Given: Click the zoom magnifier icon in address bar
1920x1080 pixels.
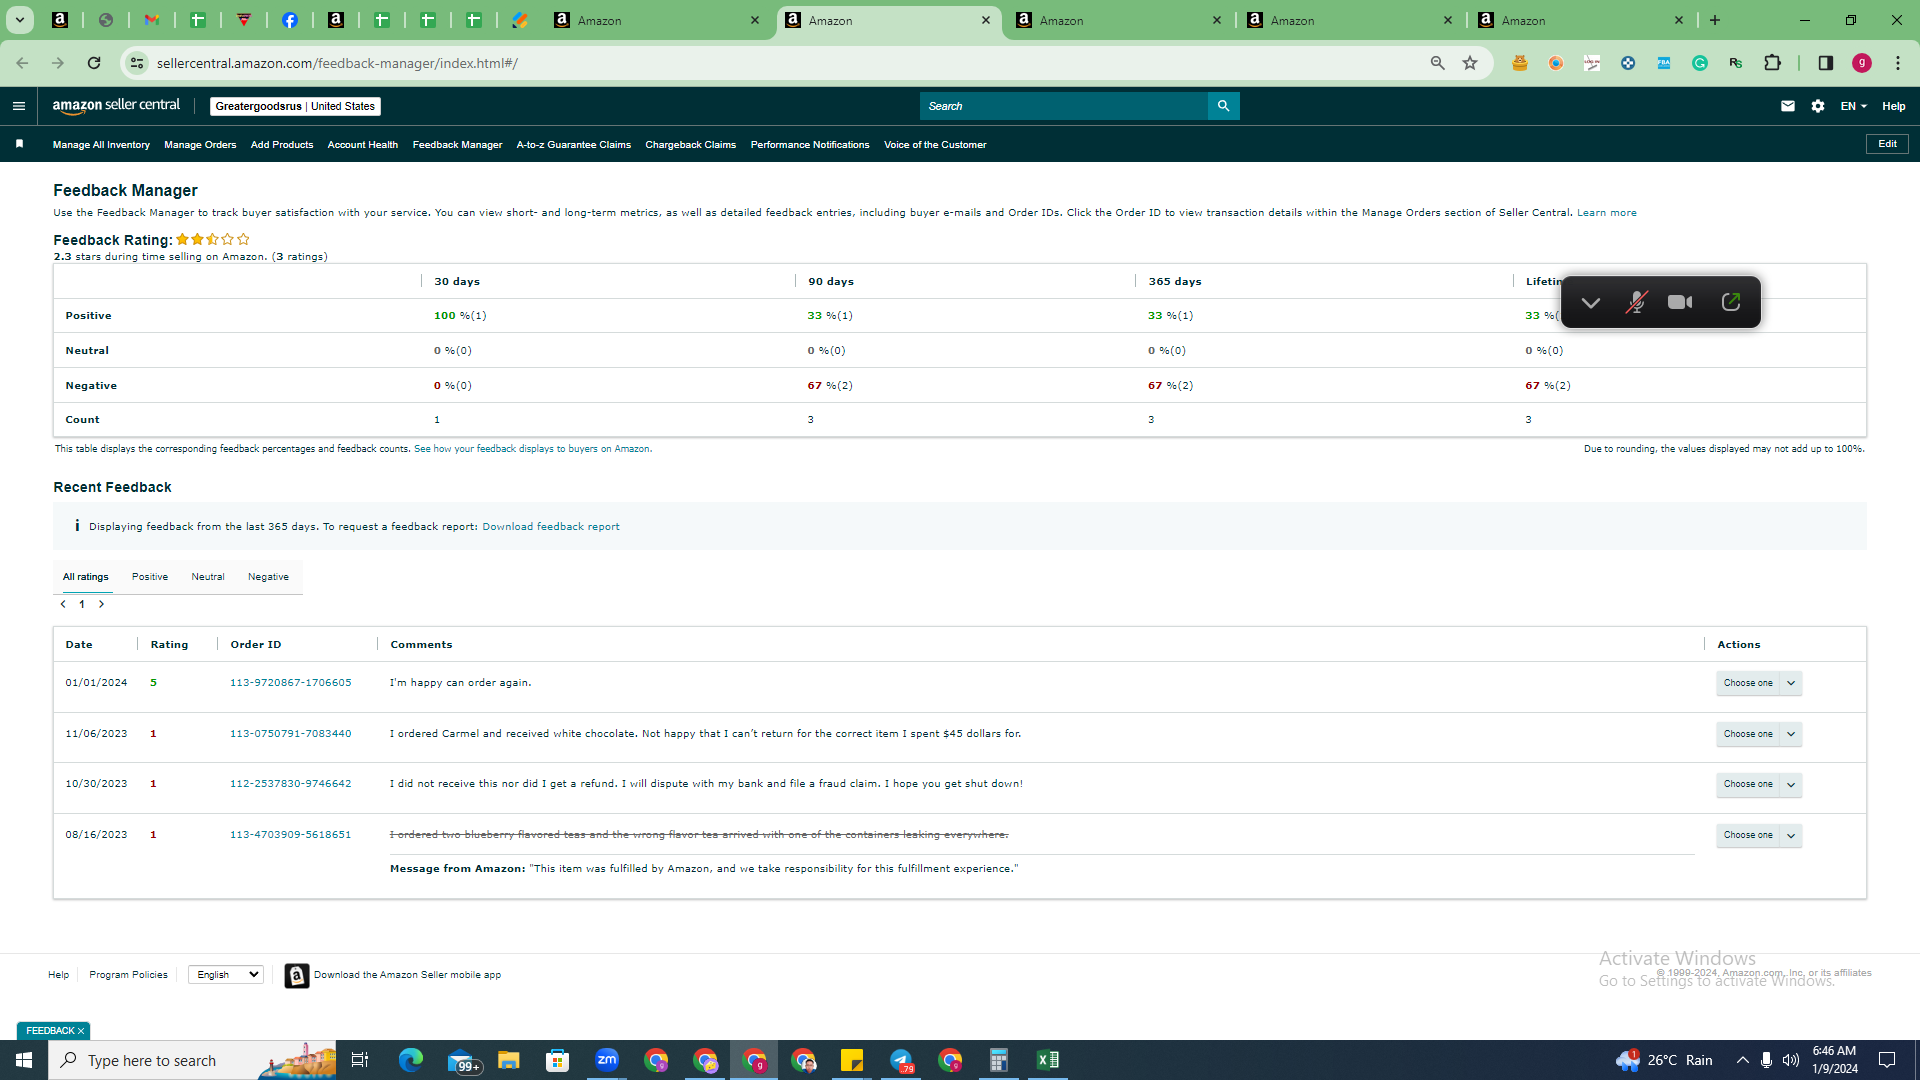Looking at the screenshot, I should 1438,63.
